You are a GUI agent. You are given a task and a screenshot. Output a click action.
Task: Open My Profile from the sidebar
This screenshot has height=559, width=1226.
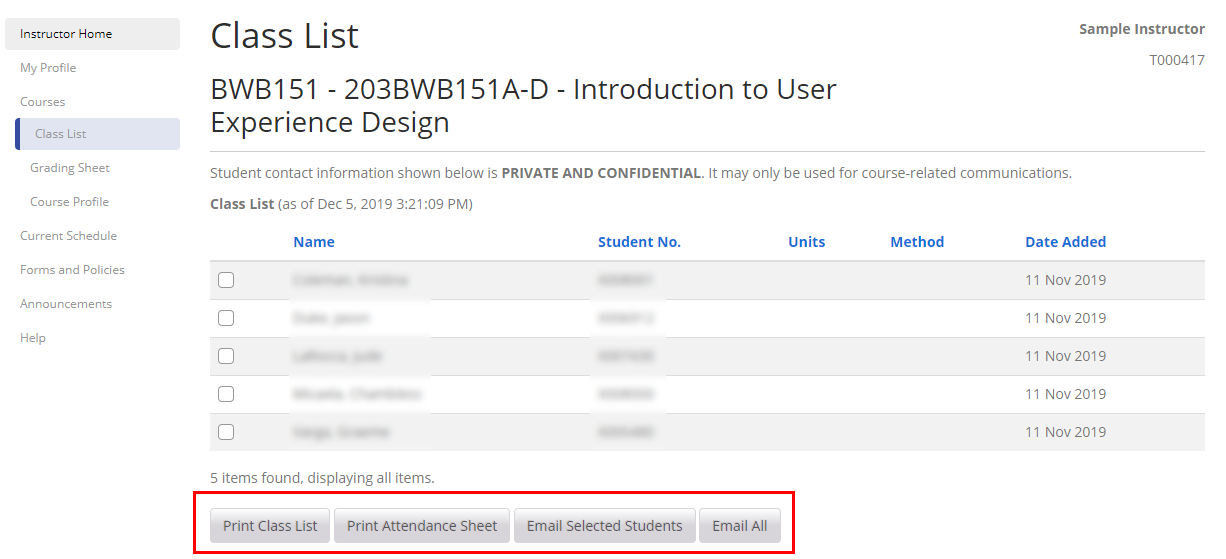click(48, 68)
